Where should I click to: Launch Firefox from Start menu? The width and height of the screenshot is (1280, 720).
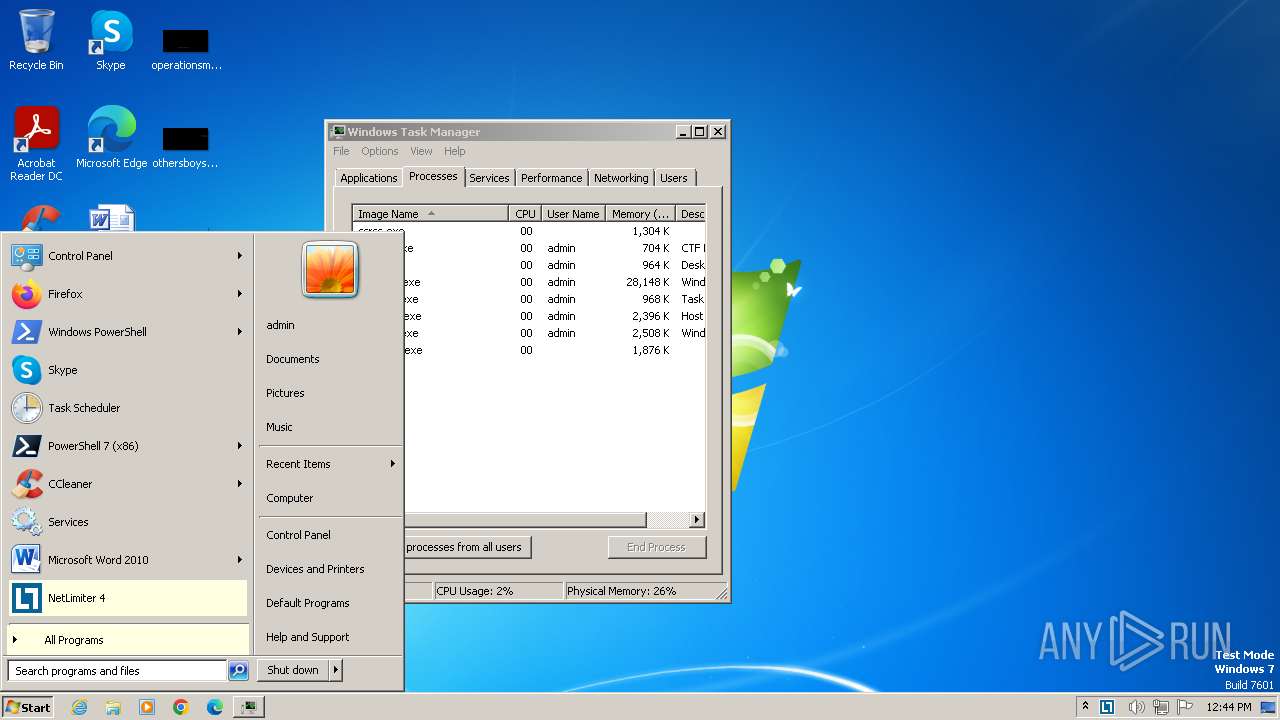(x=128, y=294)
